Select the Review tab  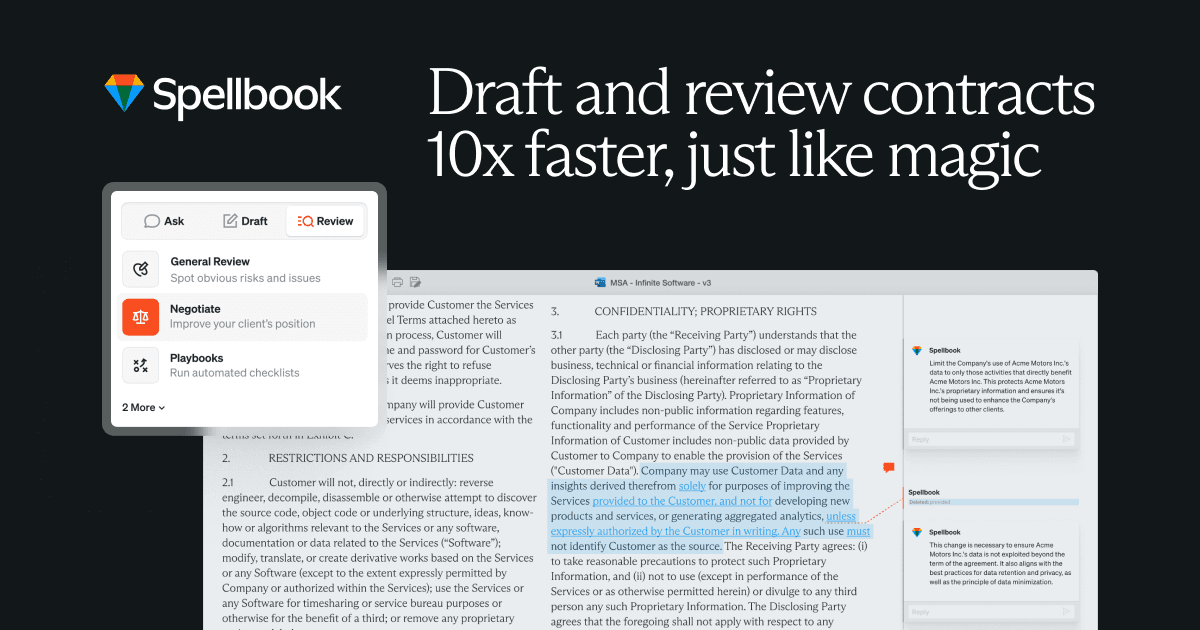[x=325, y=221]
